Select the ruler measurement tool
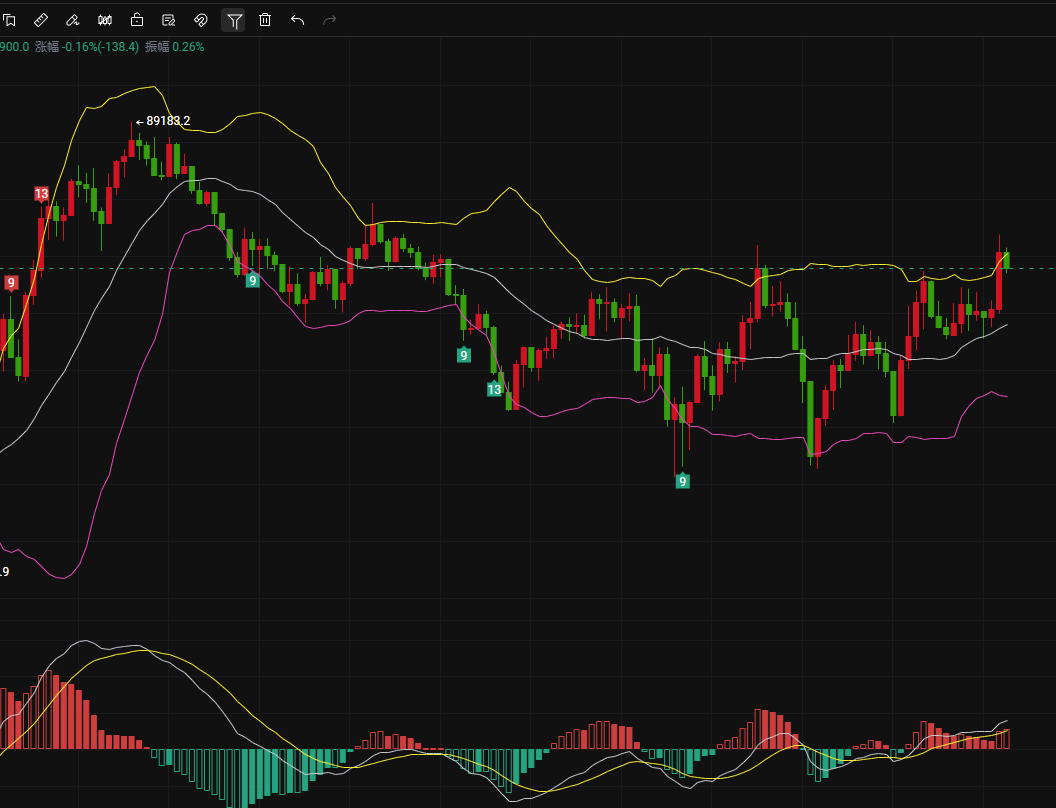This screenshot has width=1056, height=808. [41, 20]
